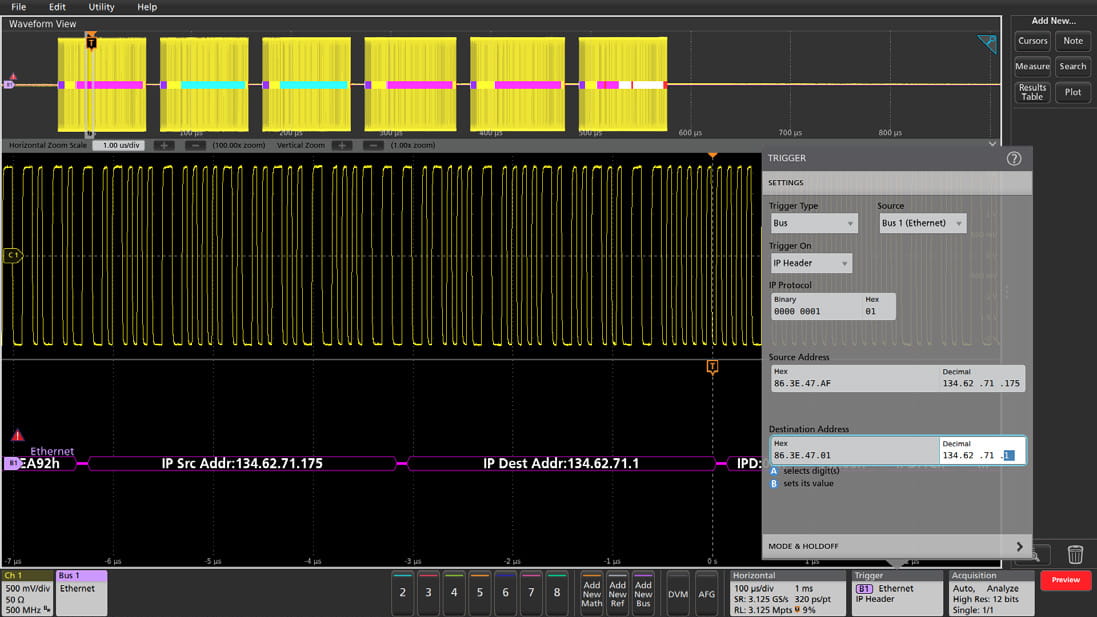
Task: Edit the IP Protocol binary value
Action: pyautogui.click(x=816, y=307)
